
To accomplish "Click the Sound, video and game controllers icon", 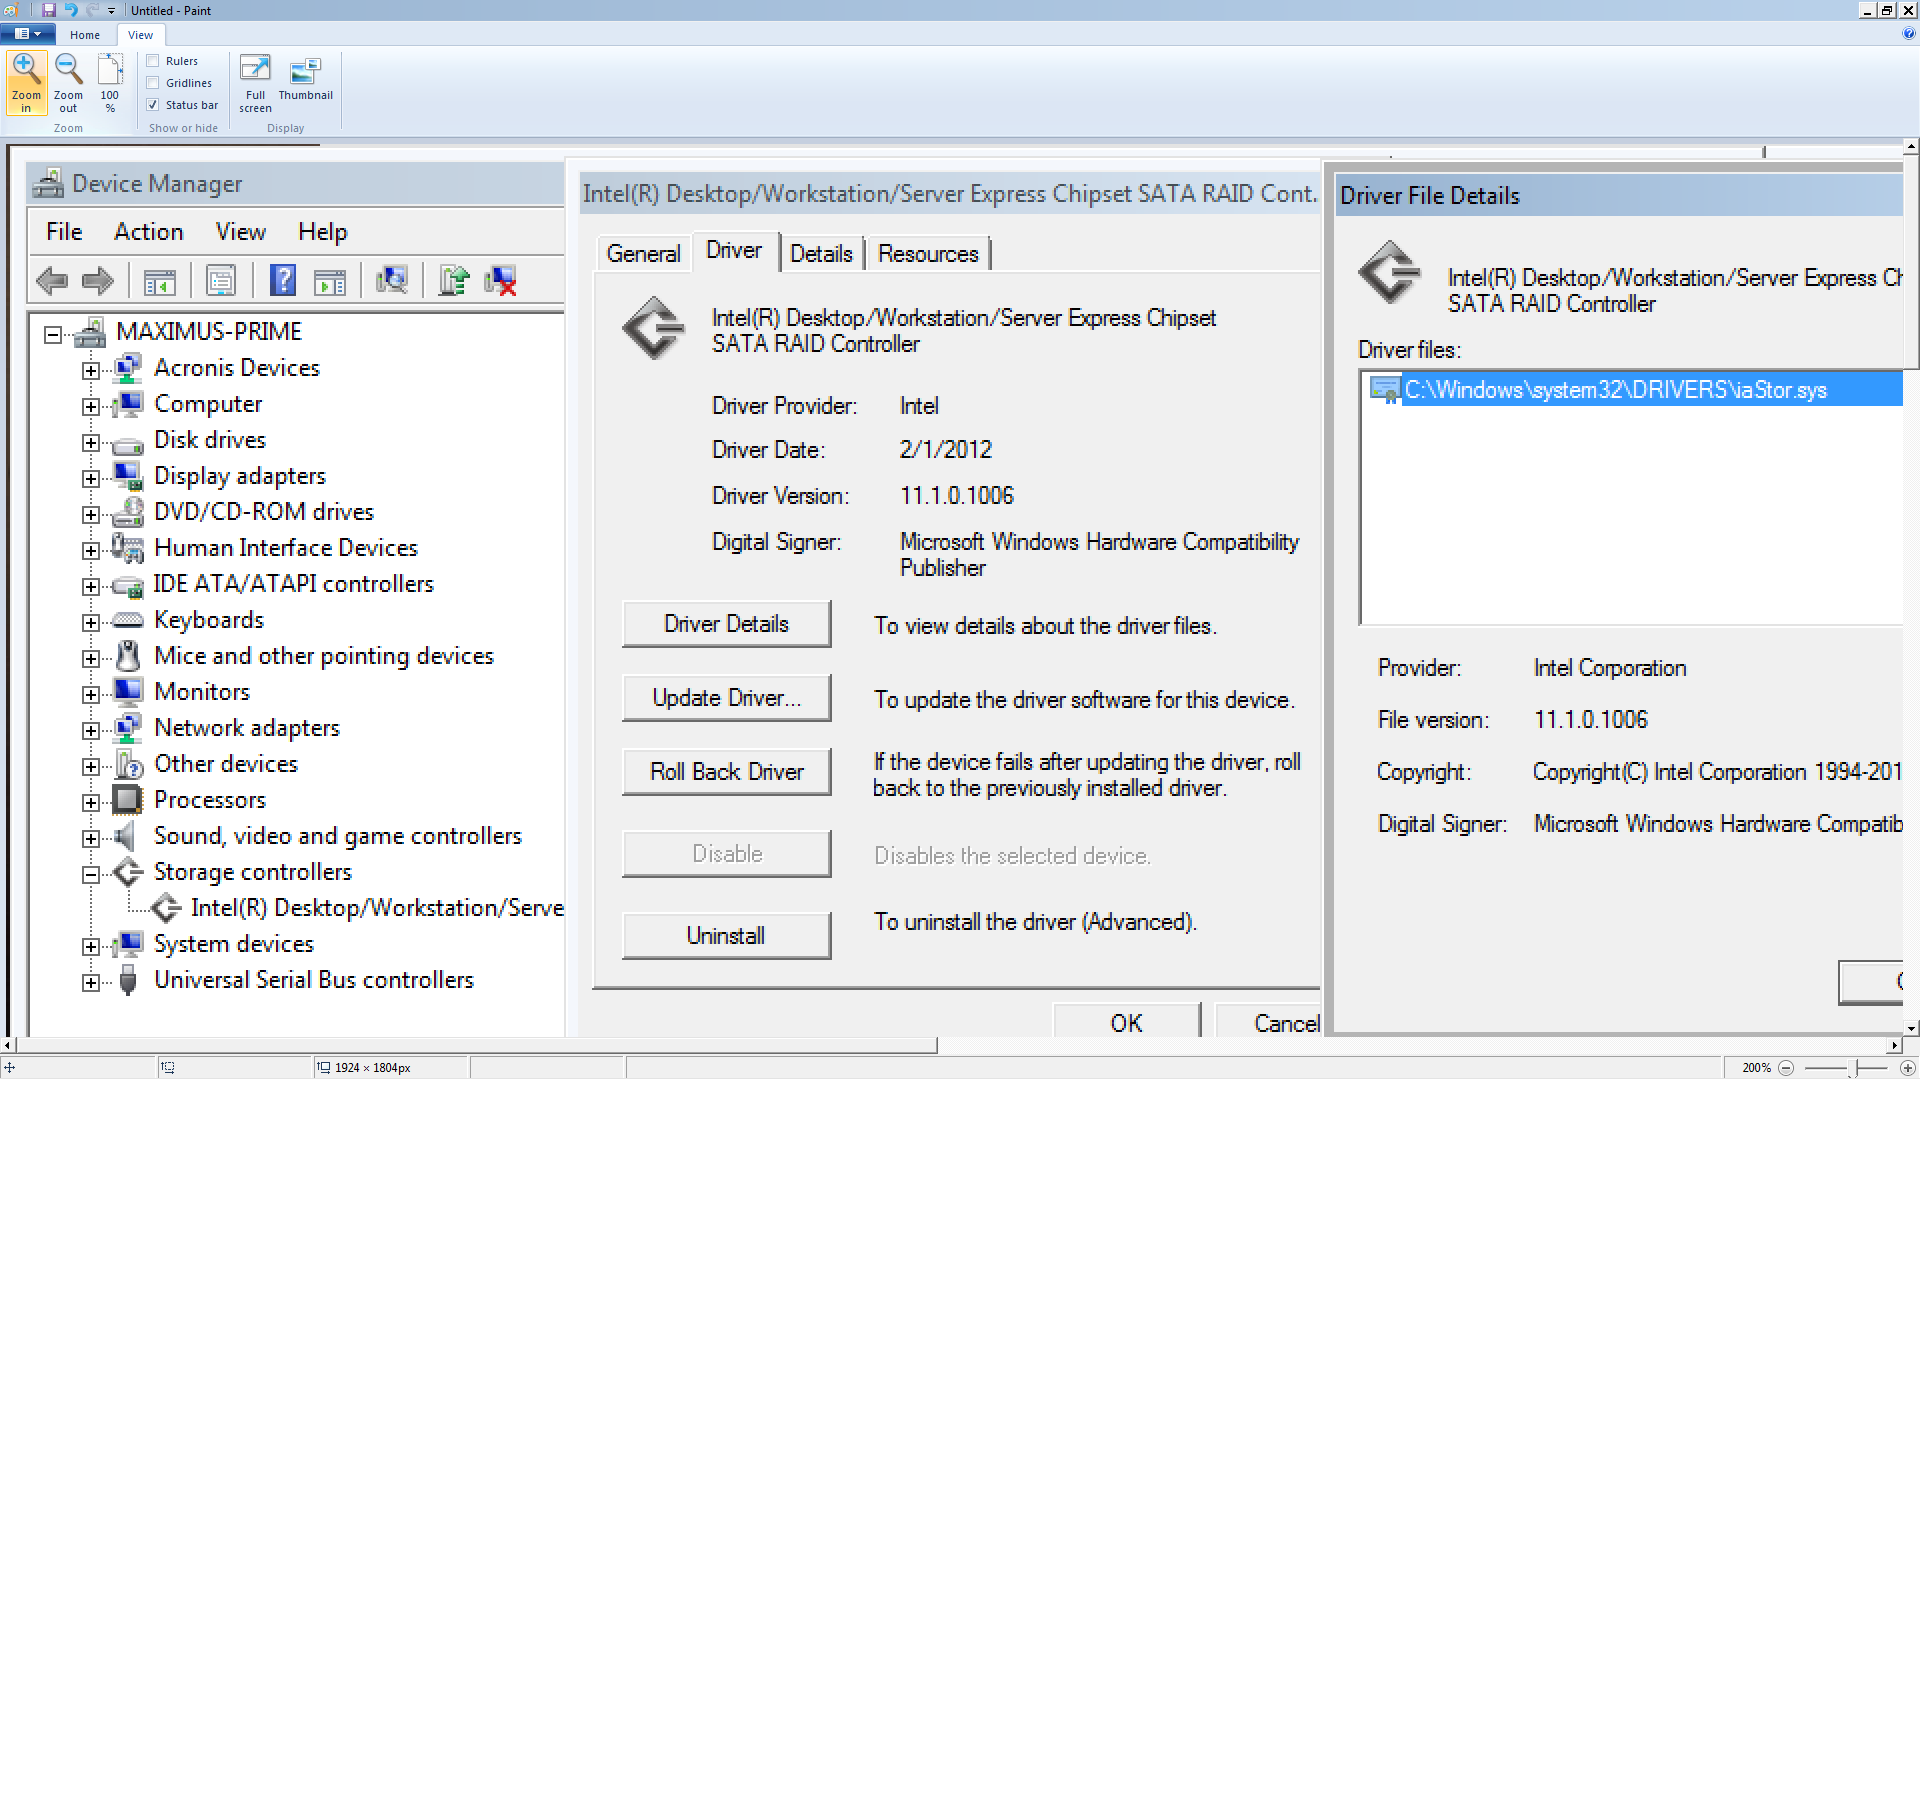I will pyautogui.click(x=125, y=836).
